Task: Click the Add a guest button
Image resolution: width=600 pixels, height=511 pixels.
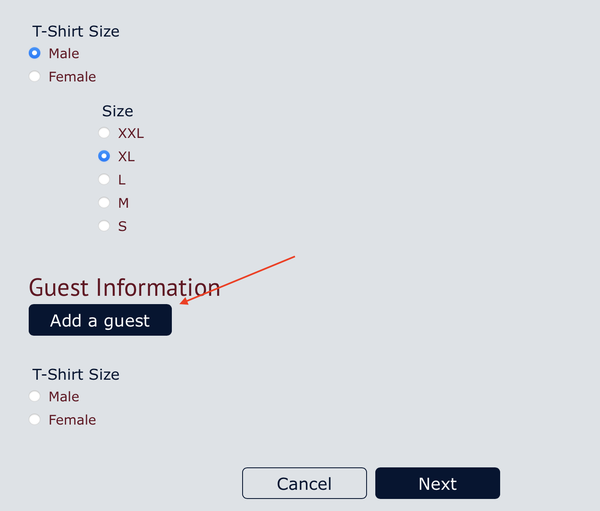Action: point(100,321)
